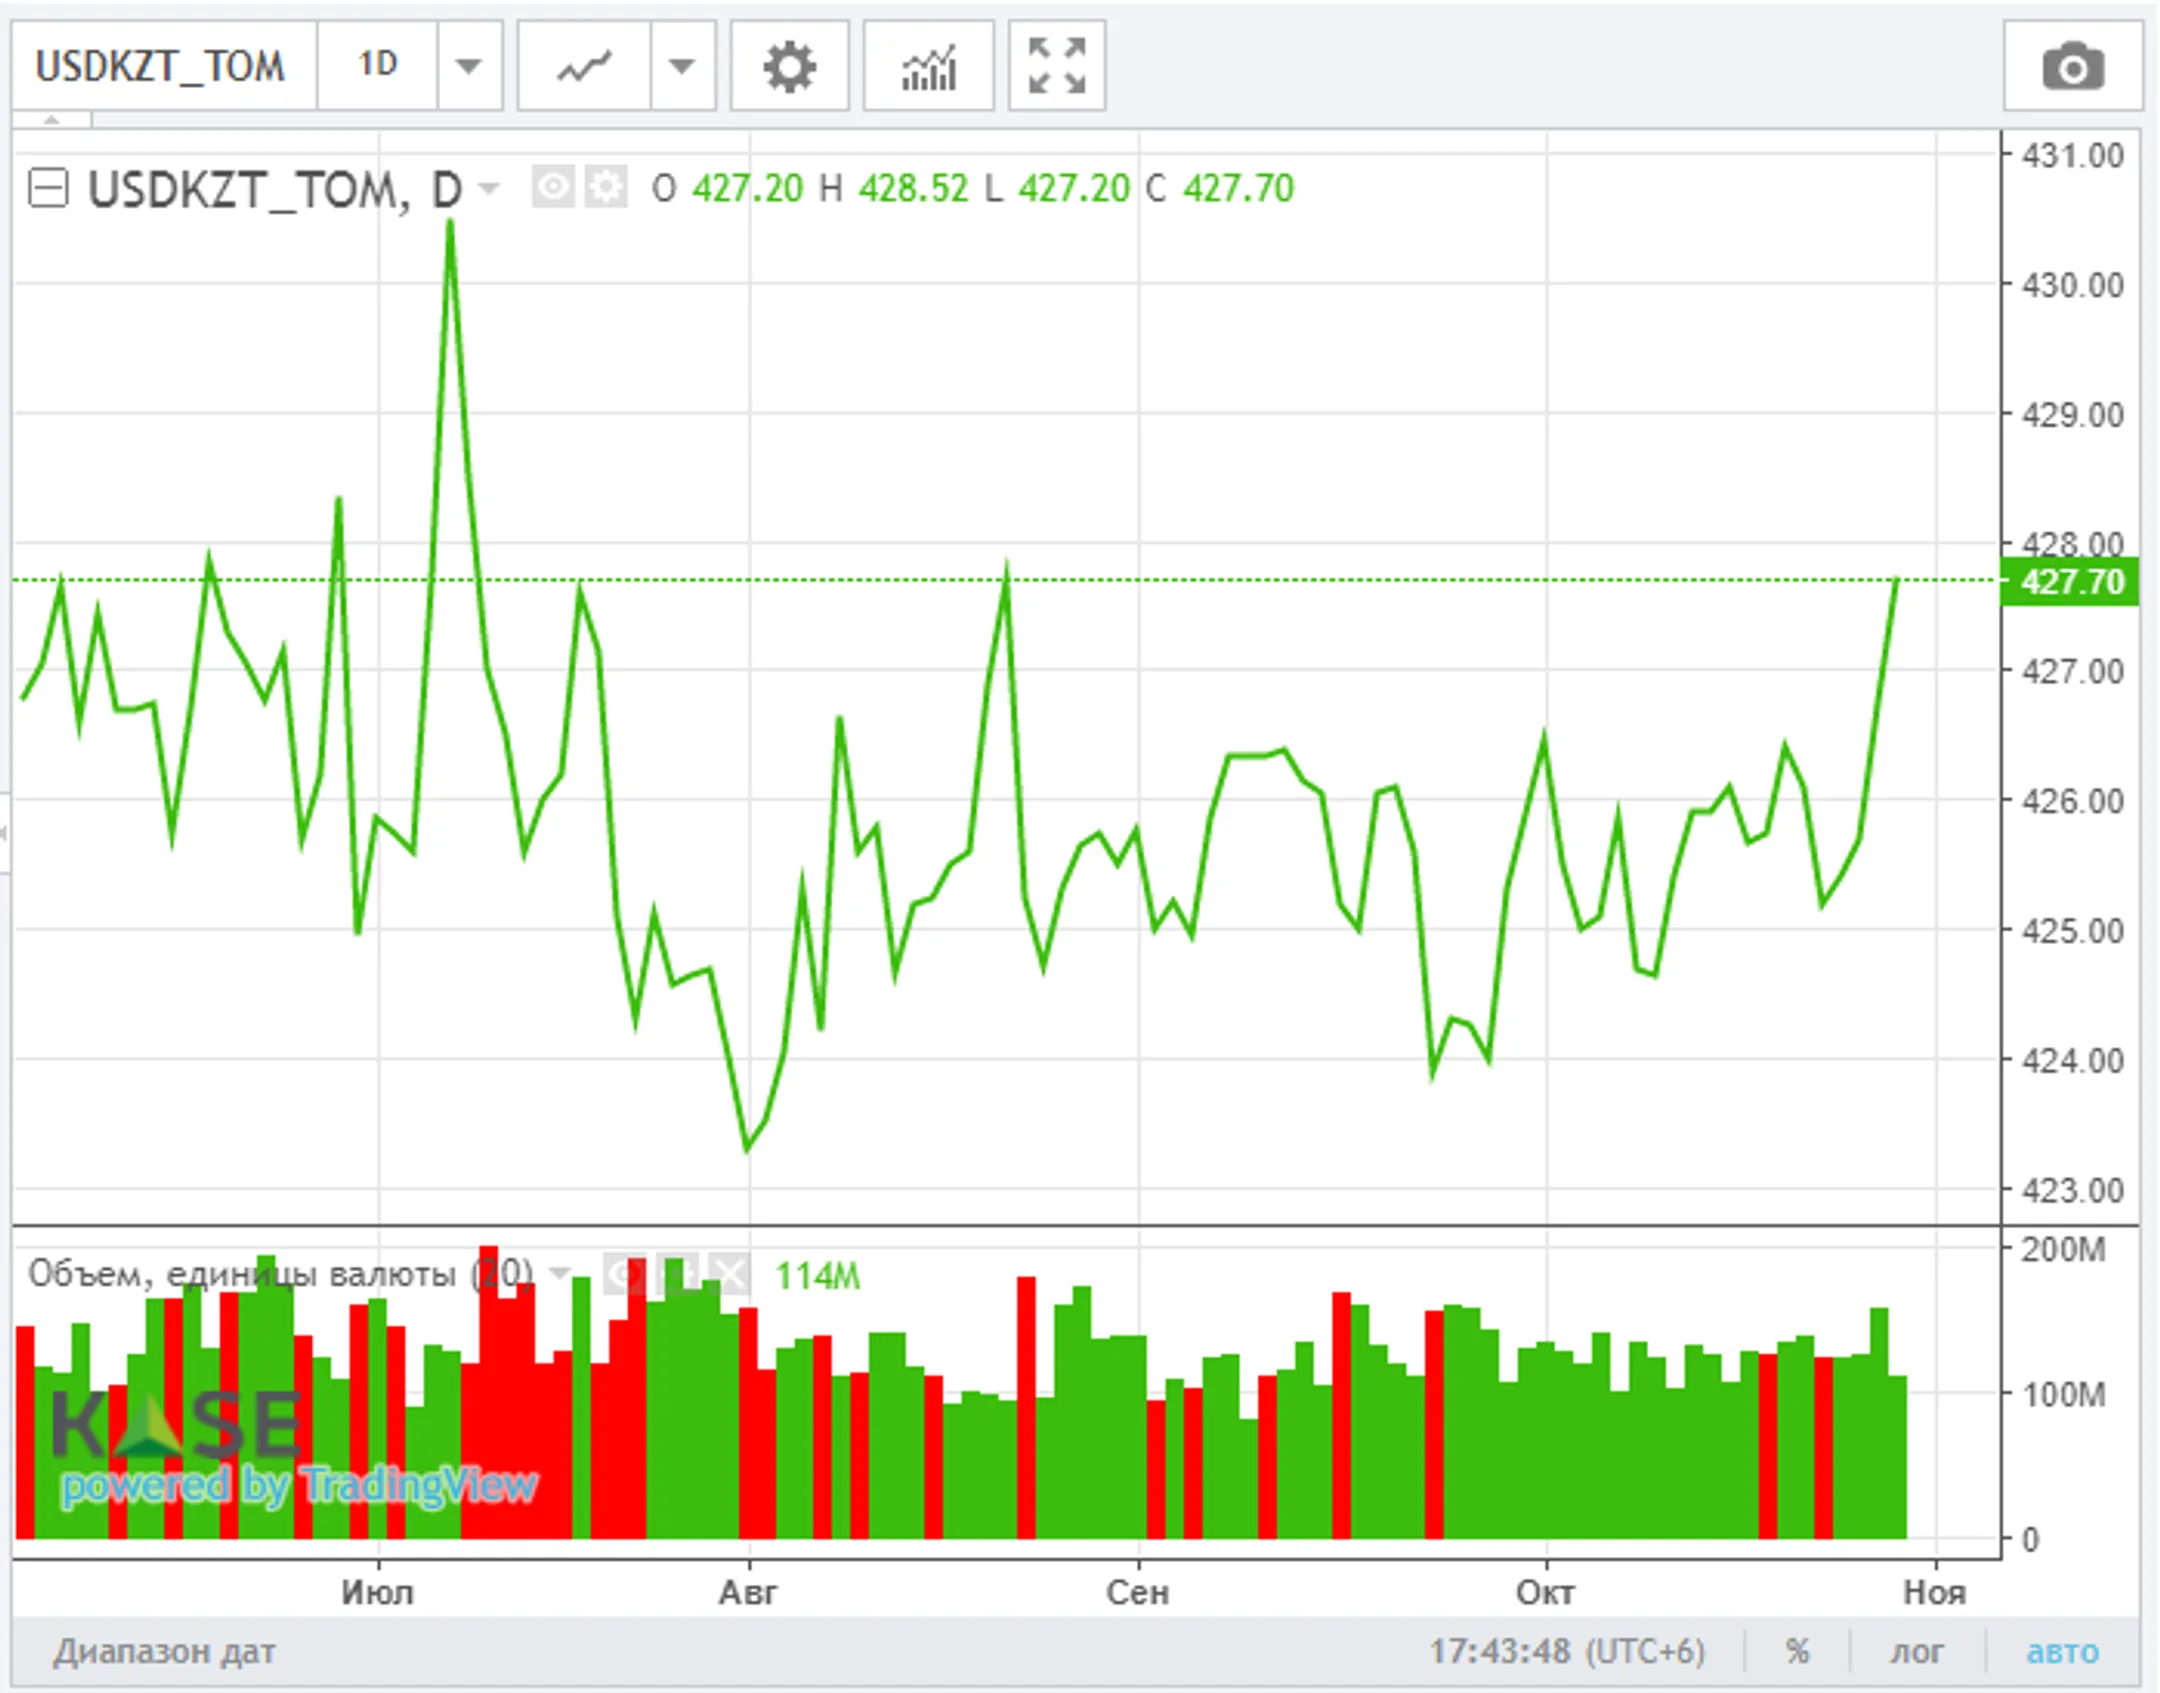
Task: Open the indicators panel icon
Action: (x=928, y=66)
